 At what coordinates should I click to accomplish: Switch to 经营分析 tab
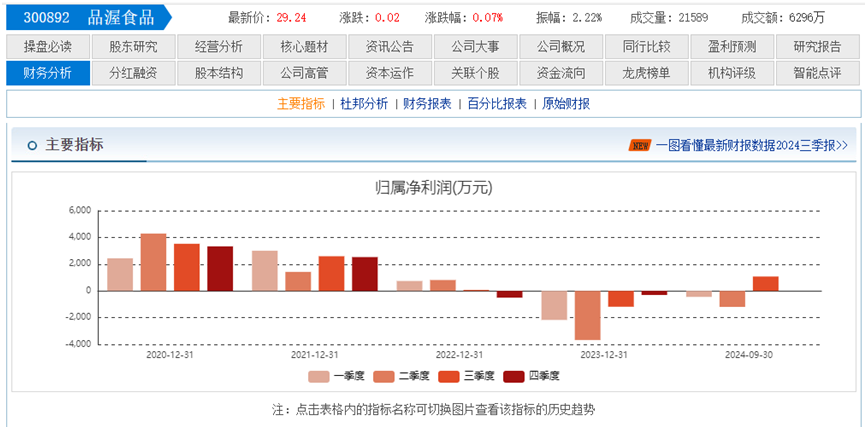(x=219, y=47)
